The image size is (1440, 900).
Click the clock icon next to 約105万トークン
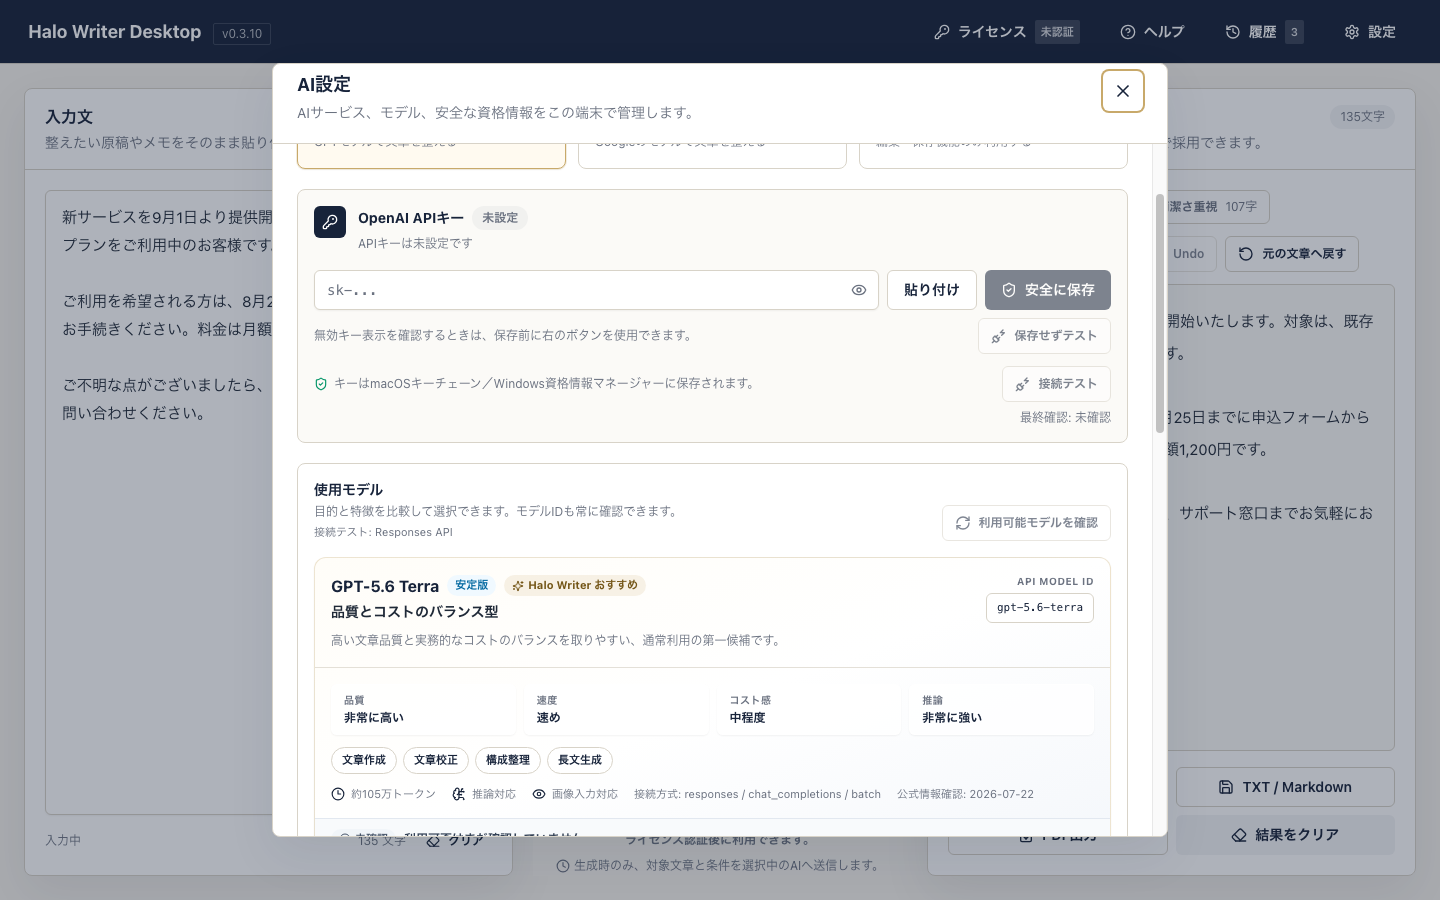pos(338,794)
